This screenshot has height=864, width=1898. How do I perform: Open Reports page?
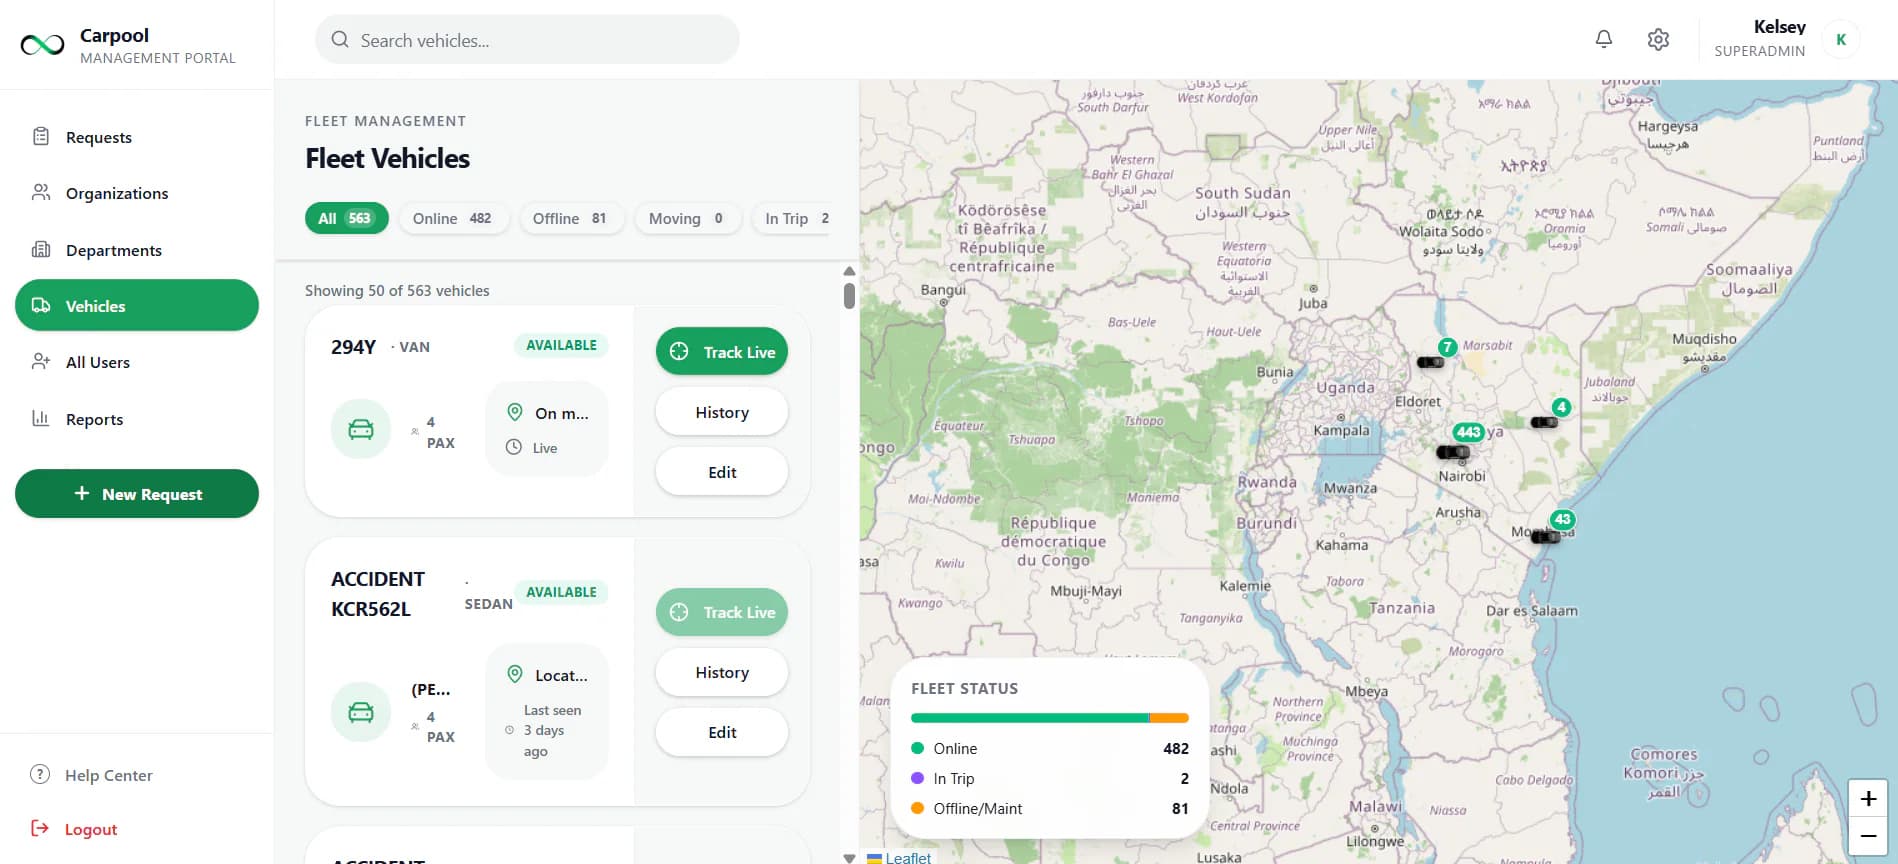(x=137, y=419)
